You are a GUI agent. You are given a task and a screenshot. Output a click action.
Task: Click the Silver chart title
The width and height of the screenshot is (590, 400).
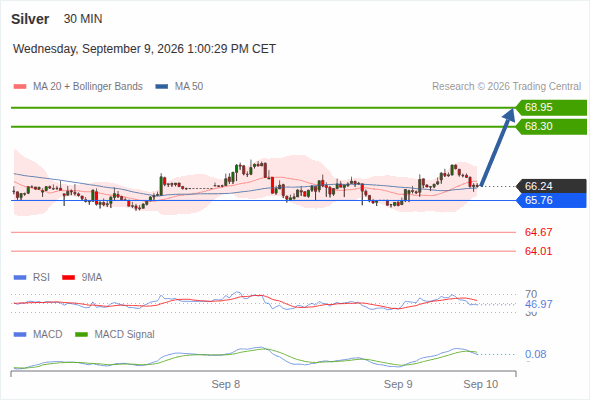[30, 19]
